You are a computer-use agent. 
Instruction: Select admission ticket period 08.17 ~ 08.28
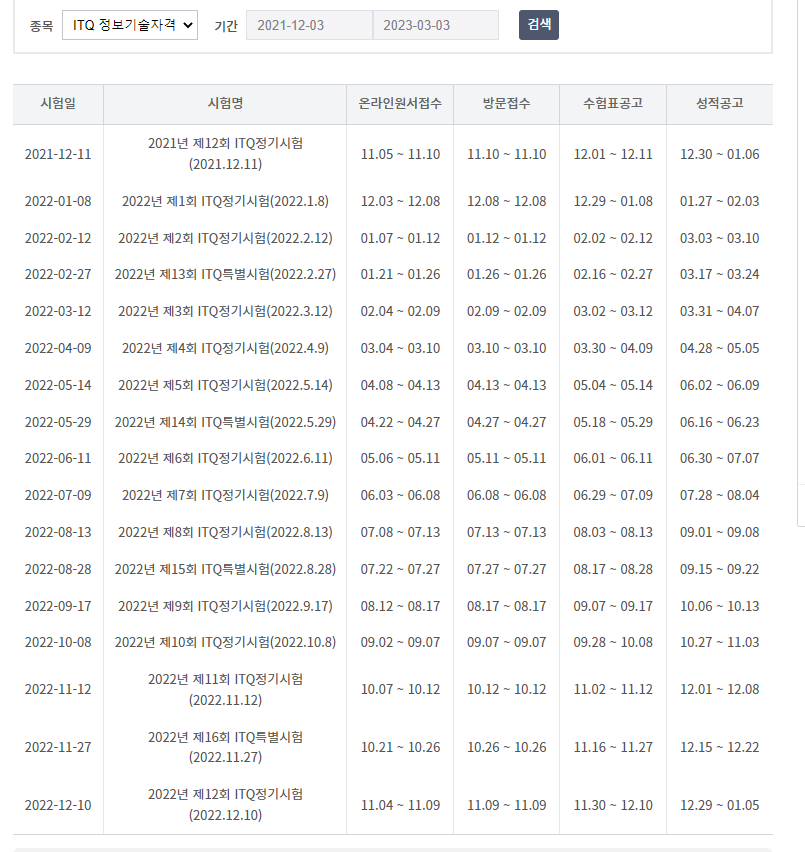coord(613,569)
